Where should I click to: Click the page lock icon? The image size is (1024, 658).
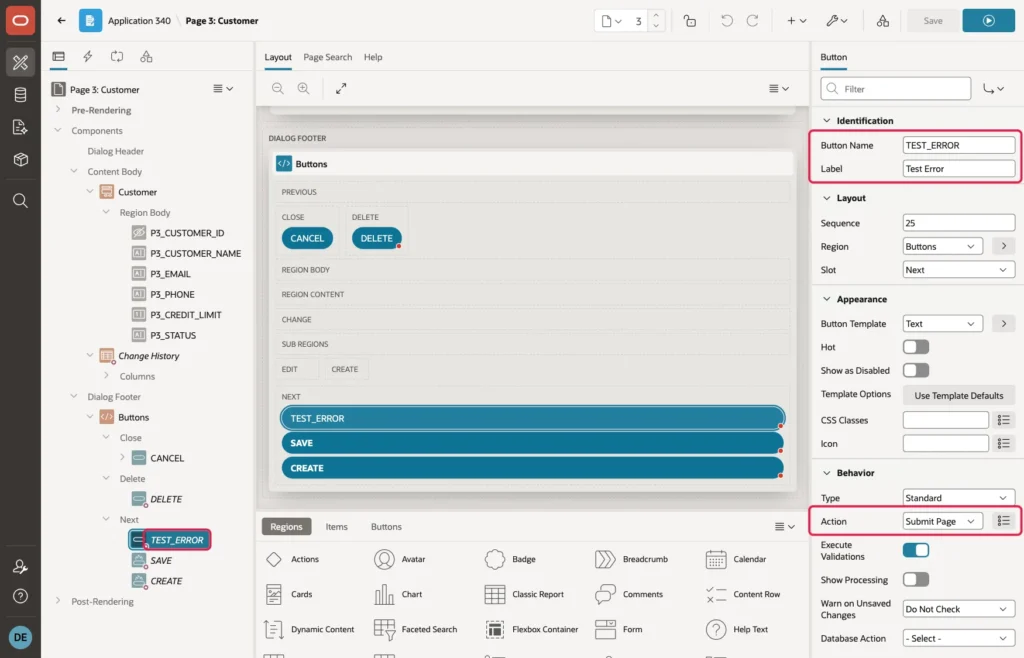pos(690,21)
